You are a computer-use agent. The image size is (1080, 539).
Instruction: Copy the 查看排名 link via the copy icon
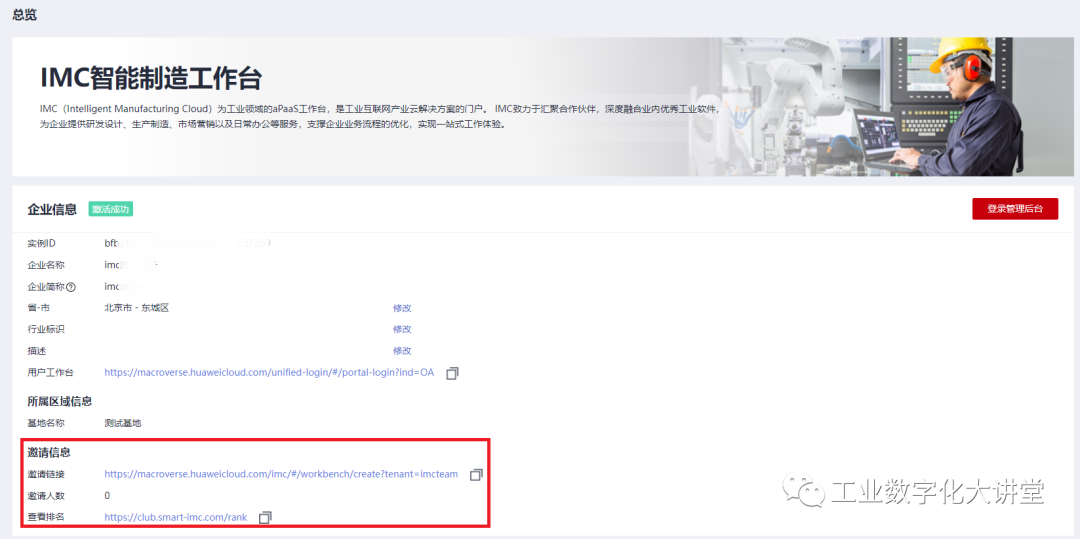(x=265, y=518)
